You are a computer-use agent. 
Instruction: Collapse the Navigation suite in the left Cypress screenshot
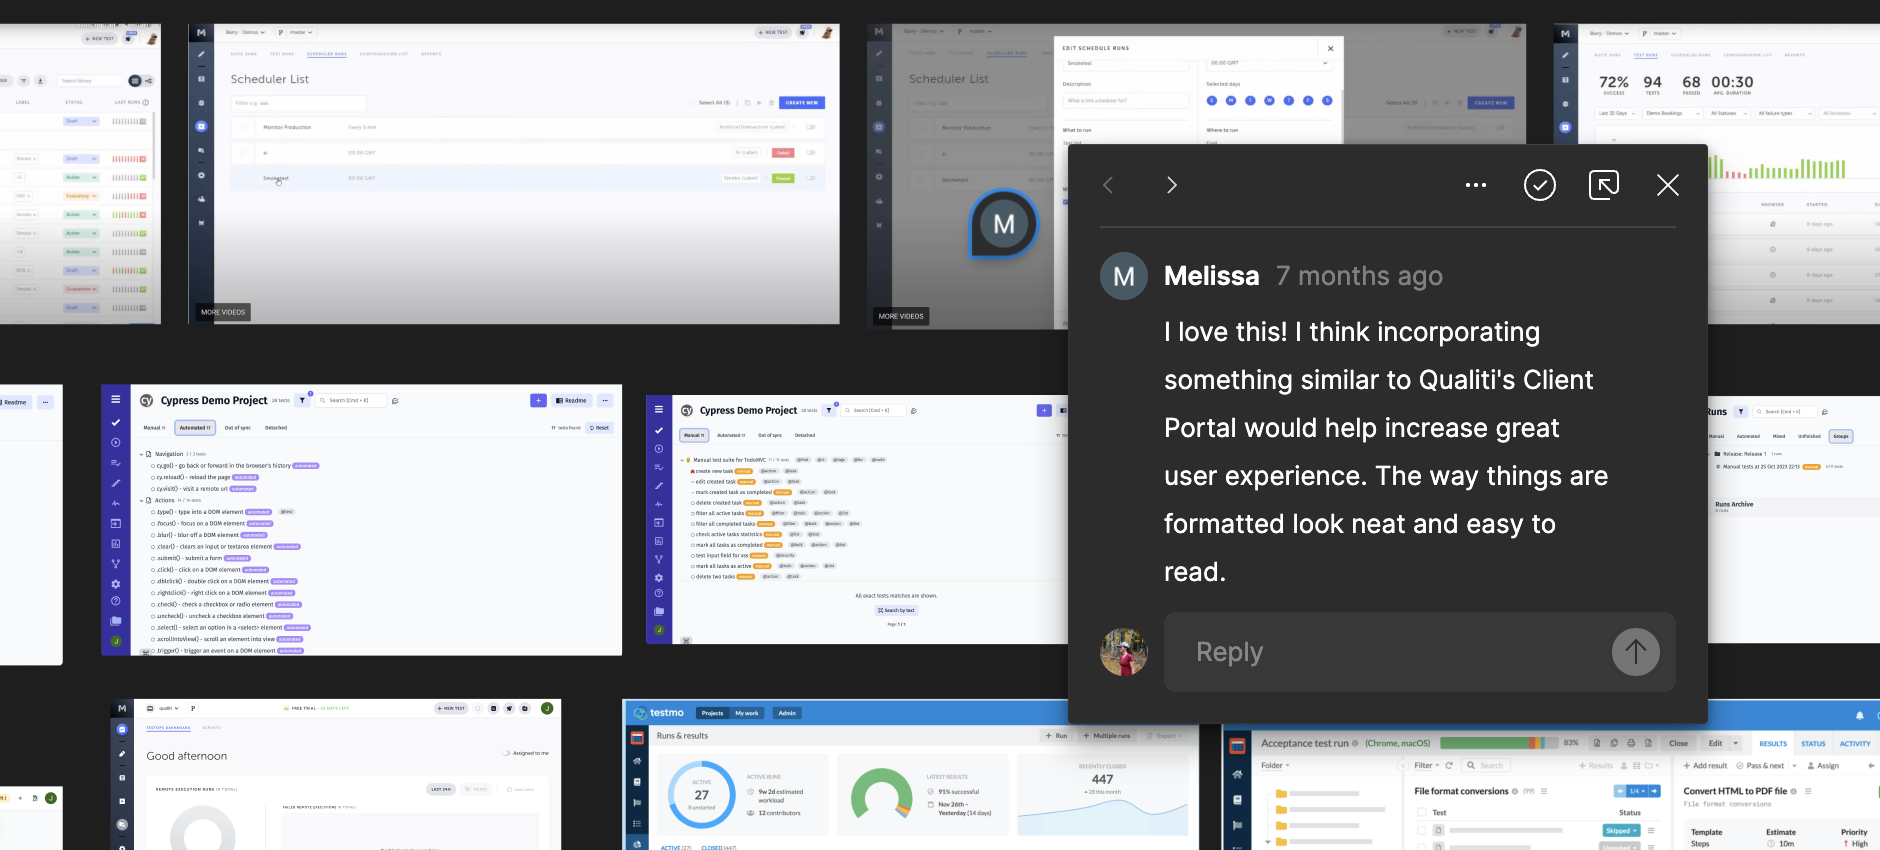point(142,454)
